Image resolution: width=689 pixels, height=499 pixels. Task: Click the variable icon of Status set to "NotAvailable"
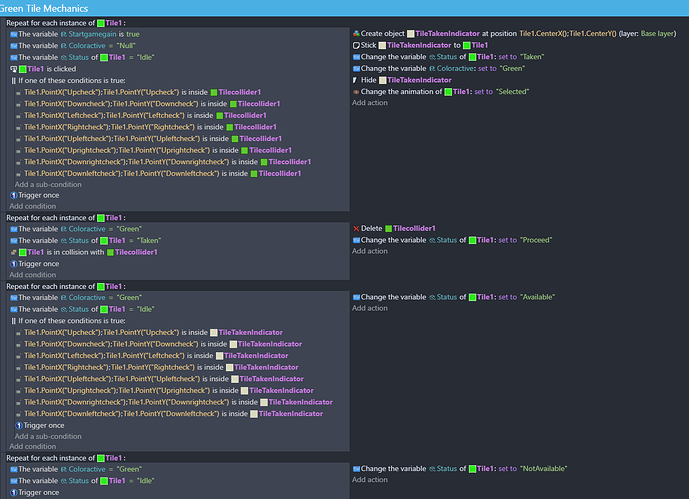(x=356, y=469)
